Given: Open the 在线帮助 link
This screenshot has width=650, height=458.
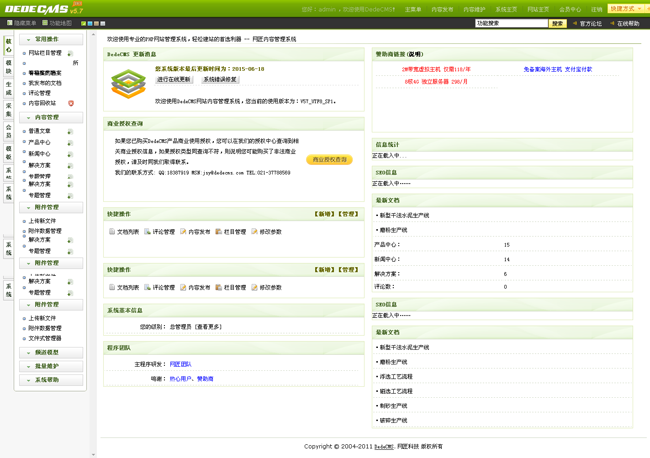Looking at the screenshot, I should [628, 24].
